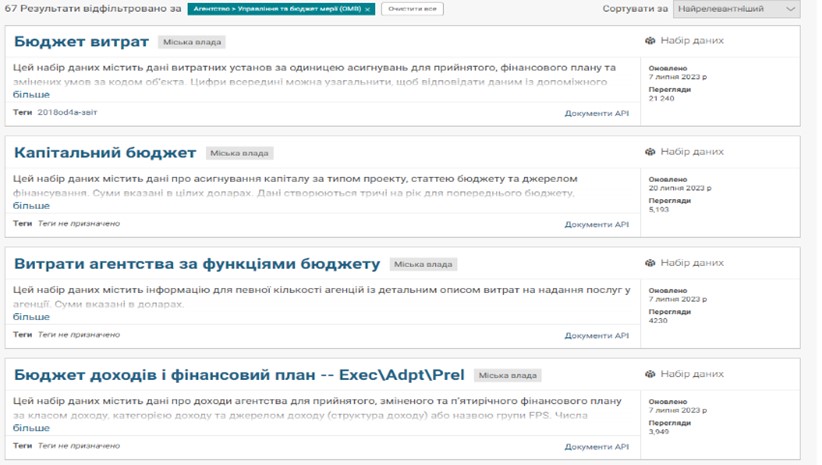Image resolution: width=822 pixels, height=465 pixels.
Task: Click the Агентство Управління та бюджет filter label
Action: tap(277, 9)
